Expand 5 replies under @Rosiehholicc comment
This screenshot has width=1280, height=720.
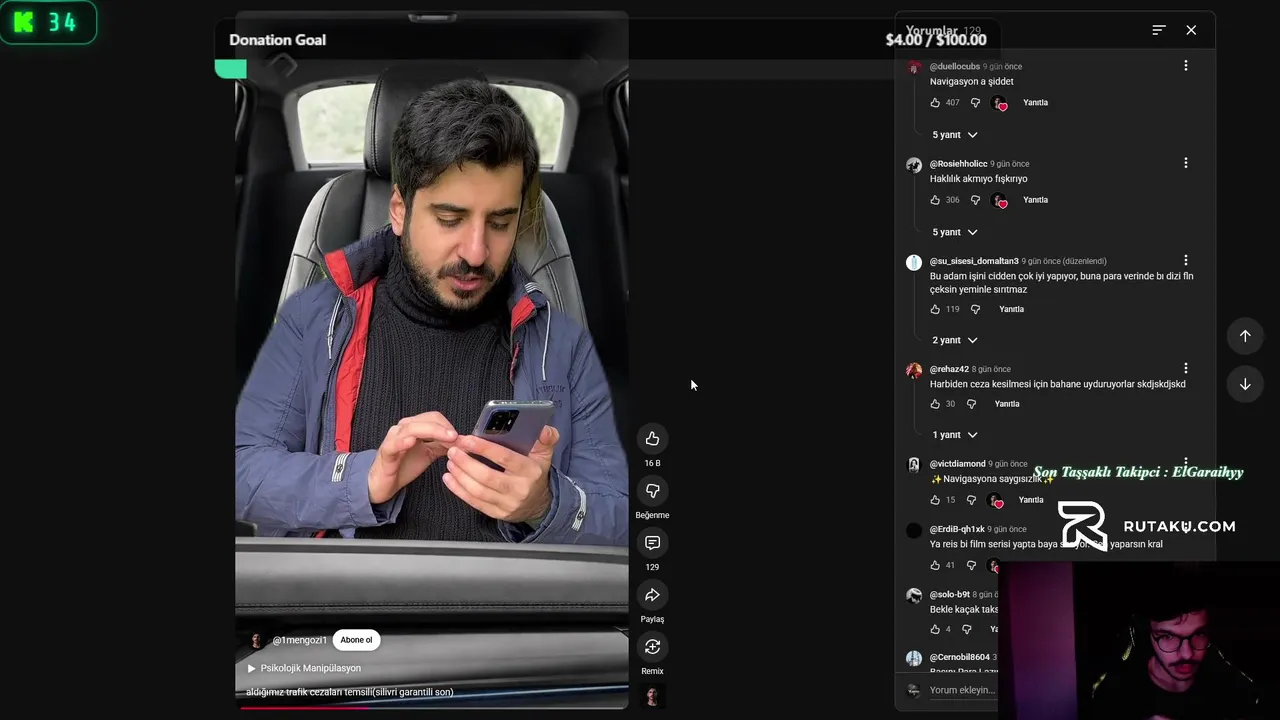(955, 232)
